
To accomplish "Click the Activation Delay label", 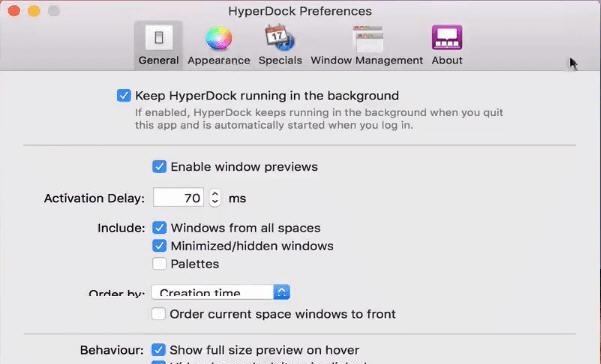I will coord(94,198).
